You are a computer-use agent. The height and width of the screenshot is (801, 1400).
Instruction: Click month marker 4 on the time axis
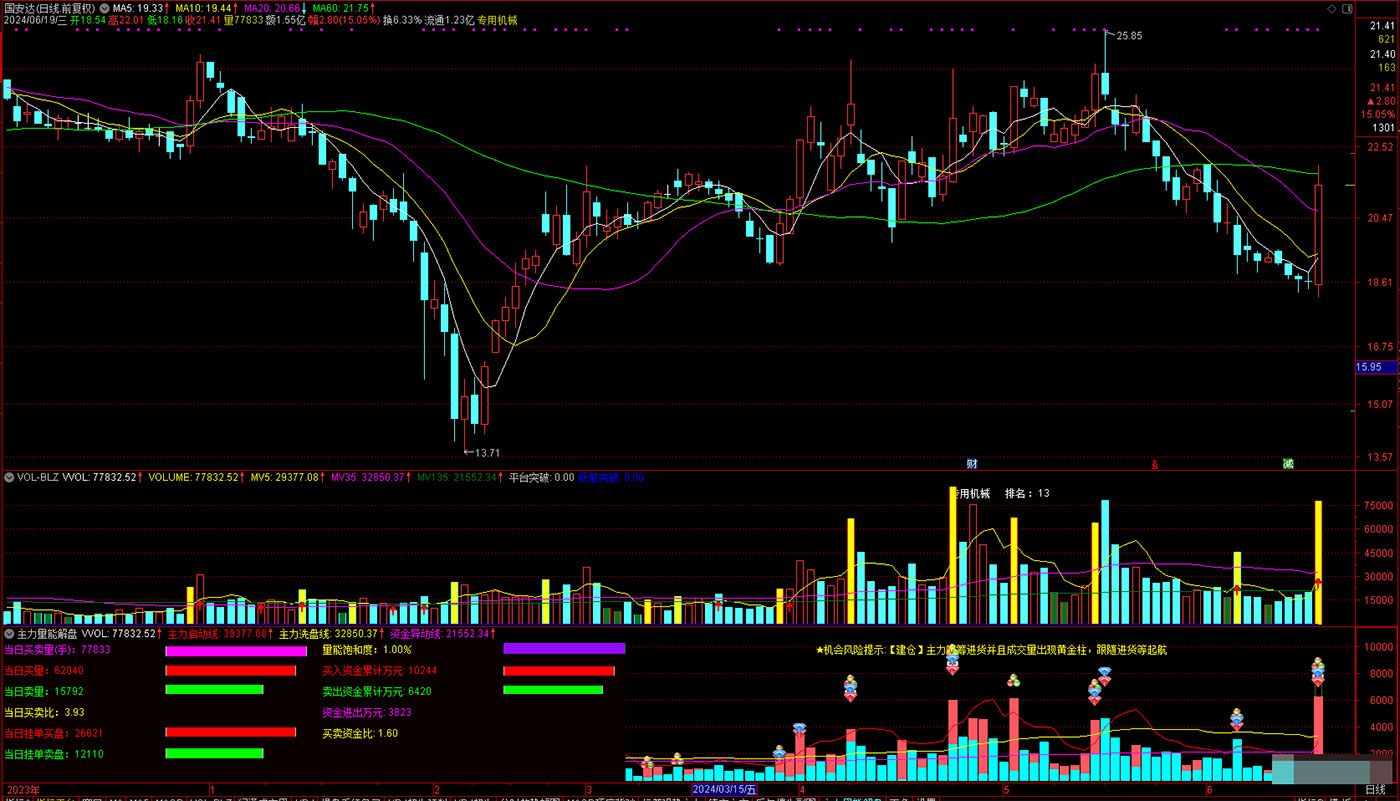803,790
